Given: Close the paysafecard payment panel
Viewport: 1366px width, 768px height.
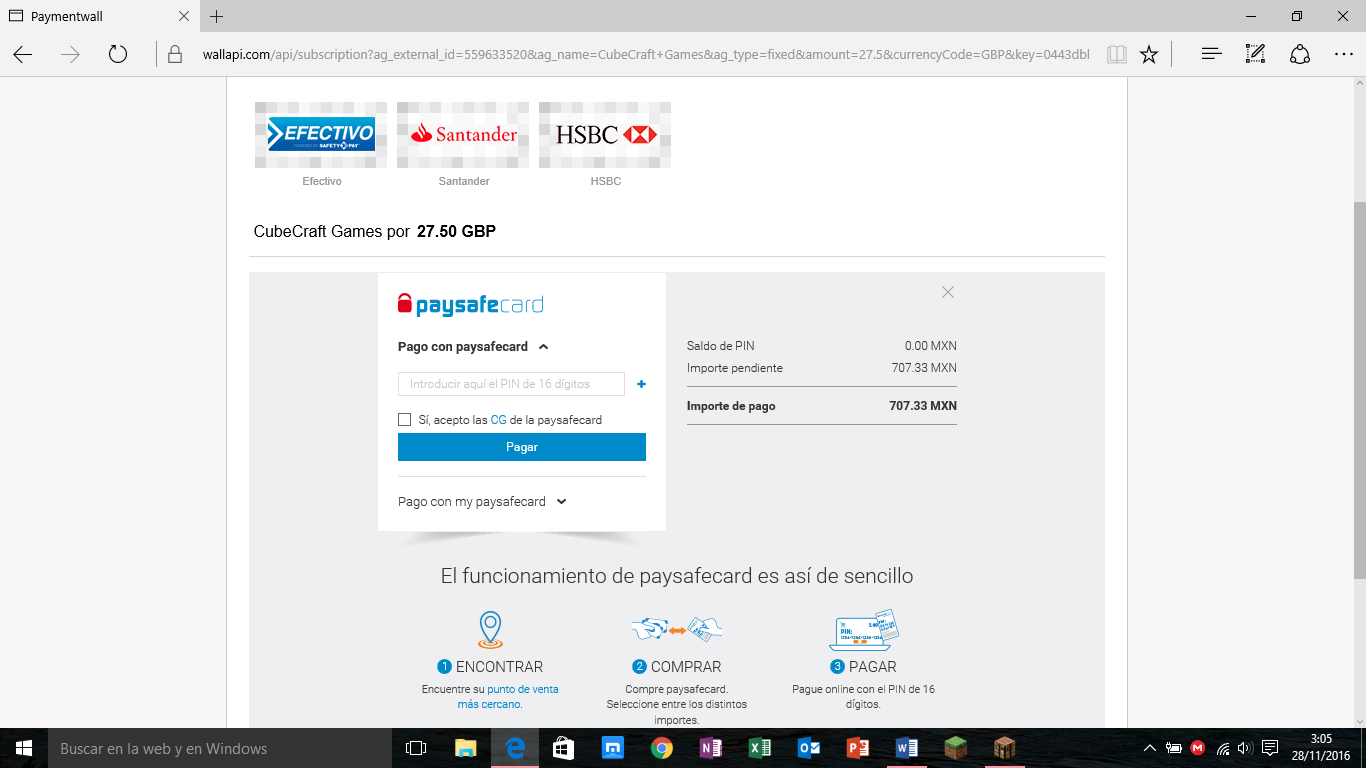Looking at the screenshot, I should (948, 292).
